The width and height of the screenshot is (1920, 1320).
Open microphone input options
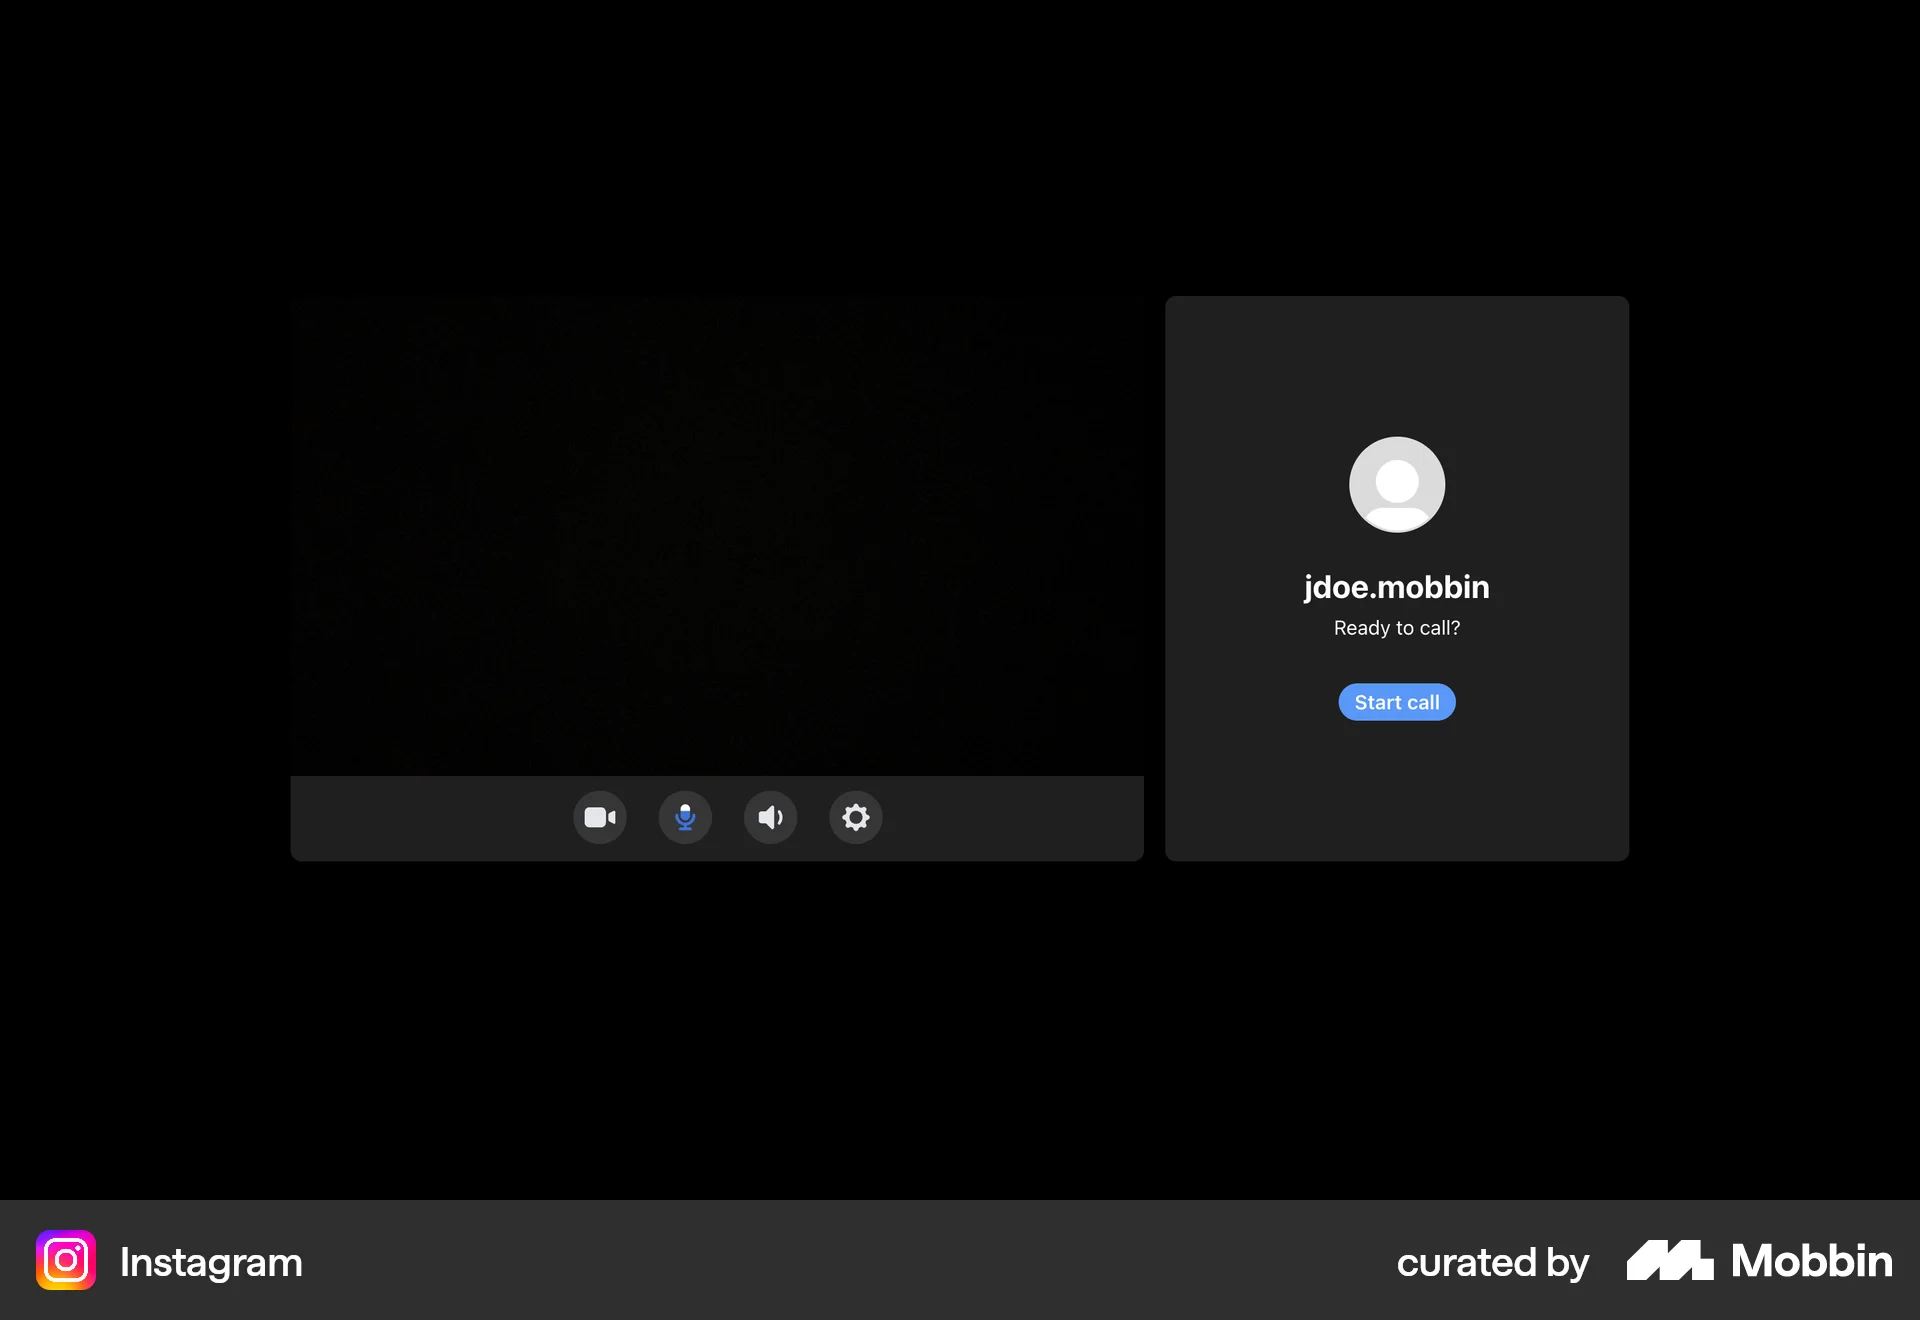point(685,817)
